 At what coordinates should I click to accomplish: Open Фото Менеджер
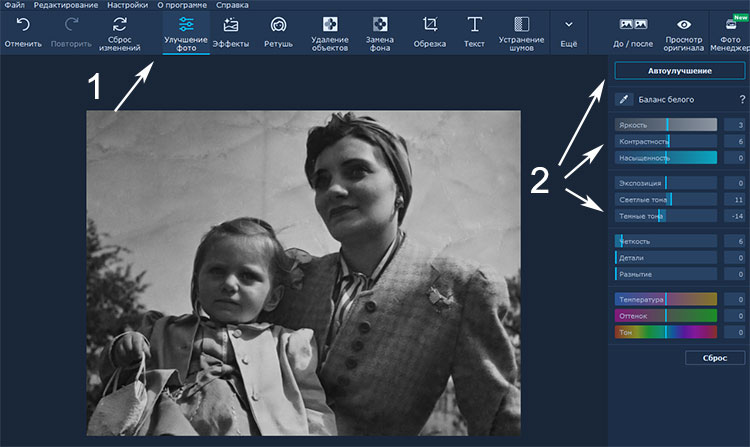pyautogui.click(x=730, y=33)
